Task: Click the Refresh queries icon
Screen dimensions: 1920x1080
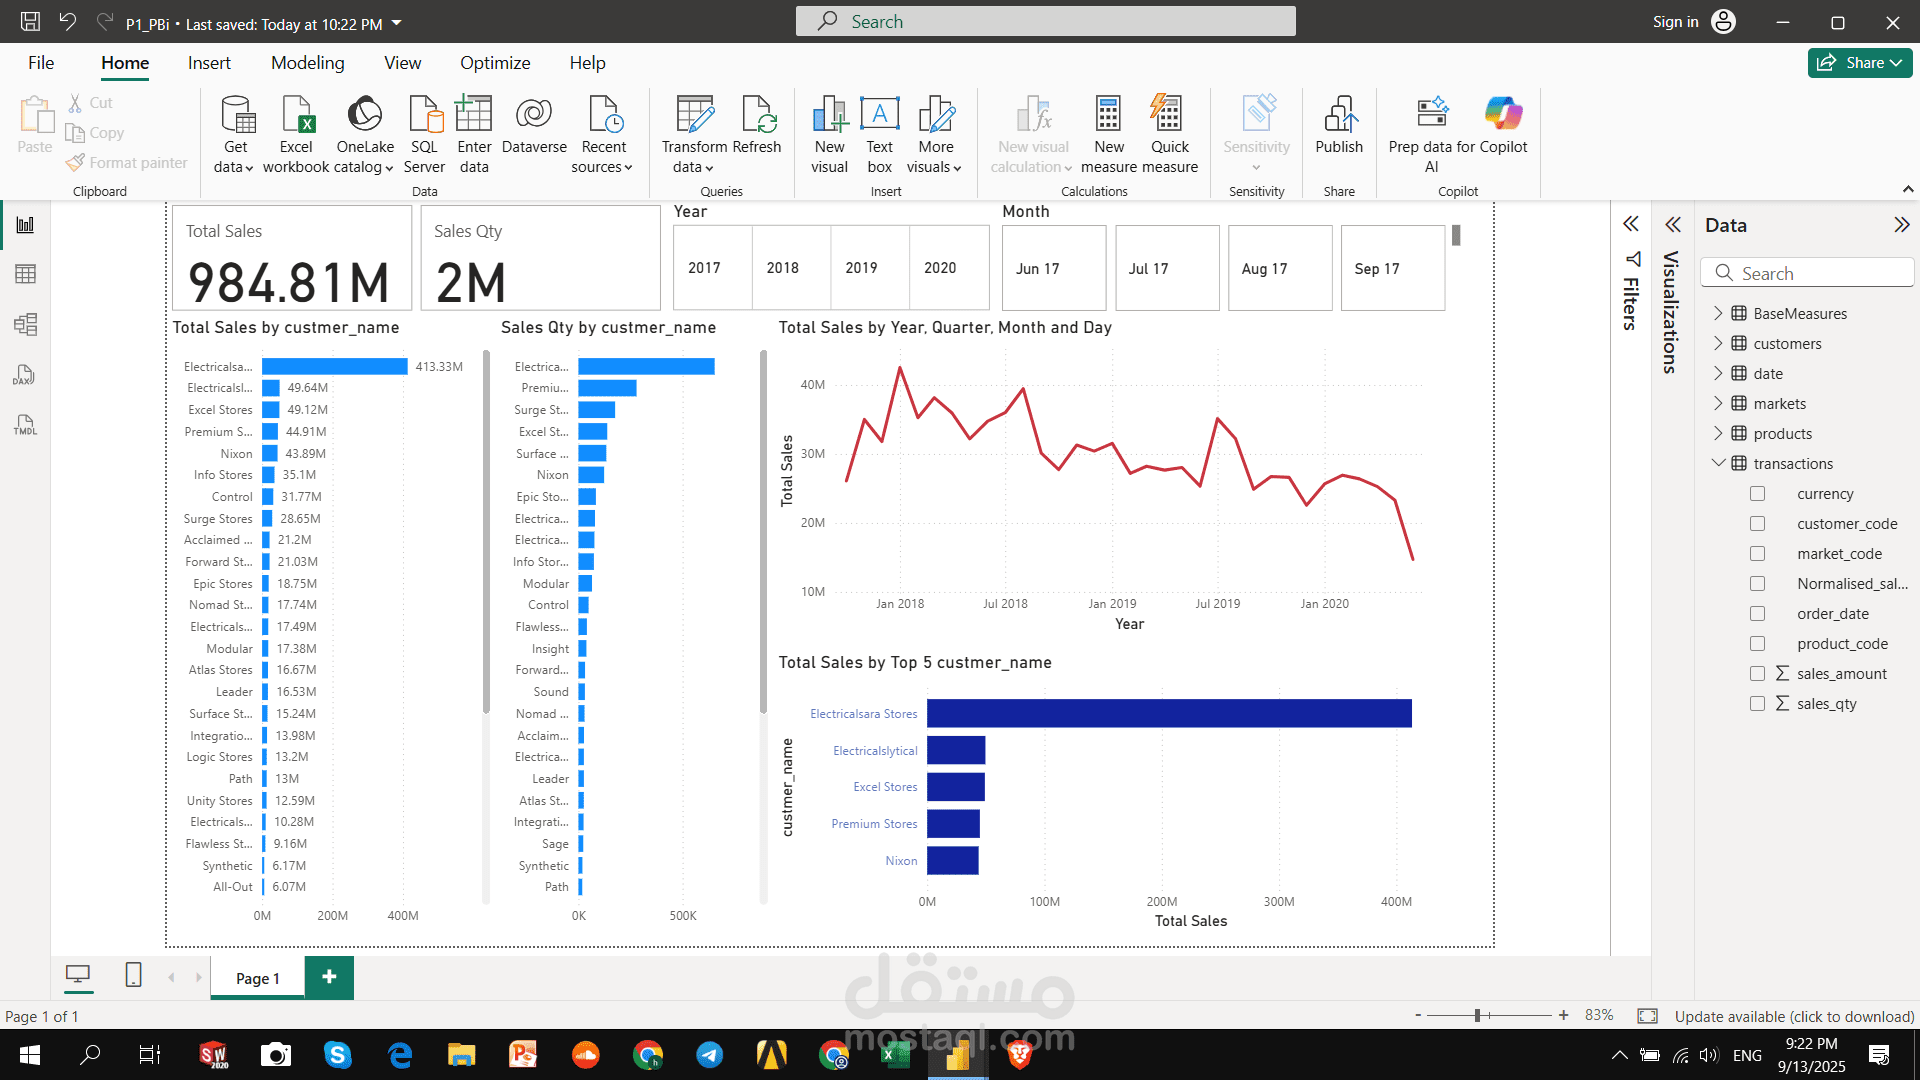Action: click(757, 115)
